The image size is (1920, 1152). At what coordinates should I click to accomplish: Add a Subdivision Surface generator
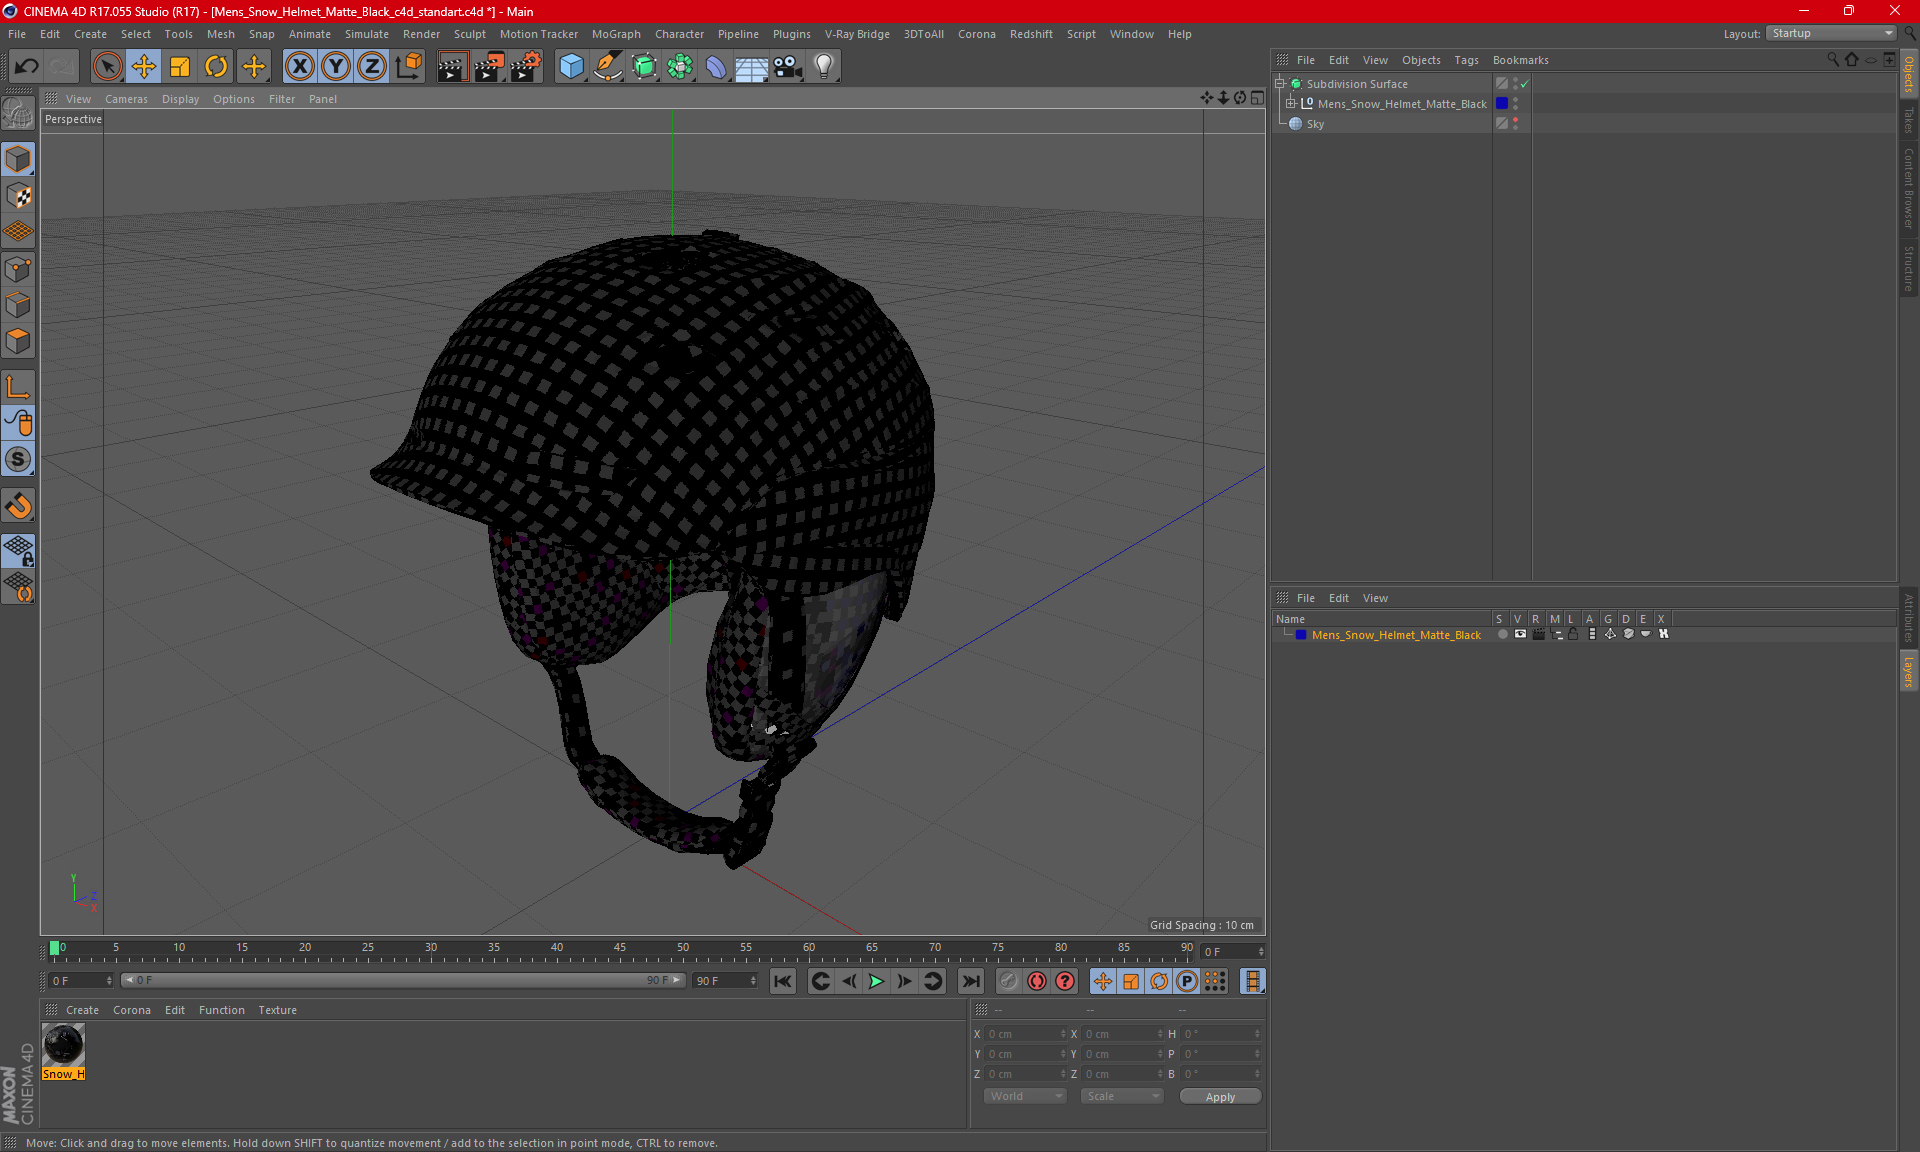coord(644,67)
